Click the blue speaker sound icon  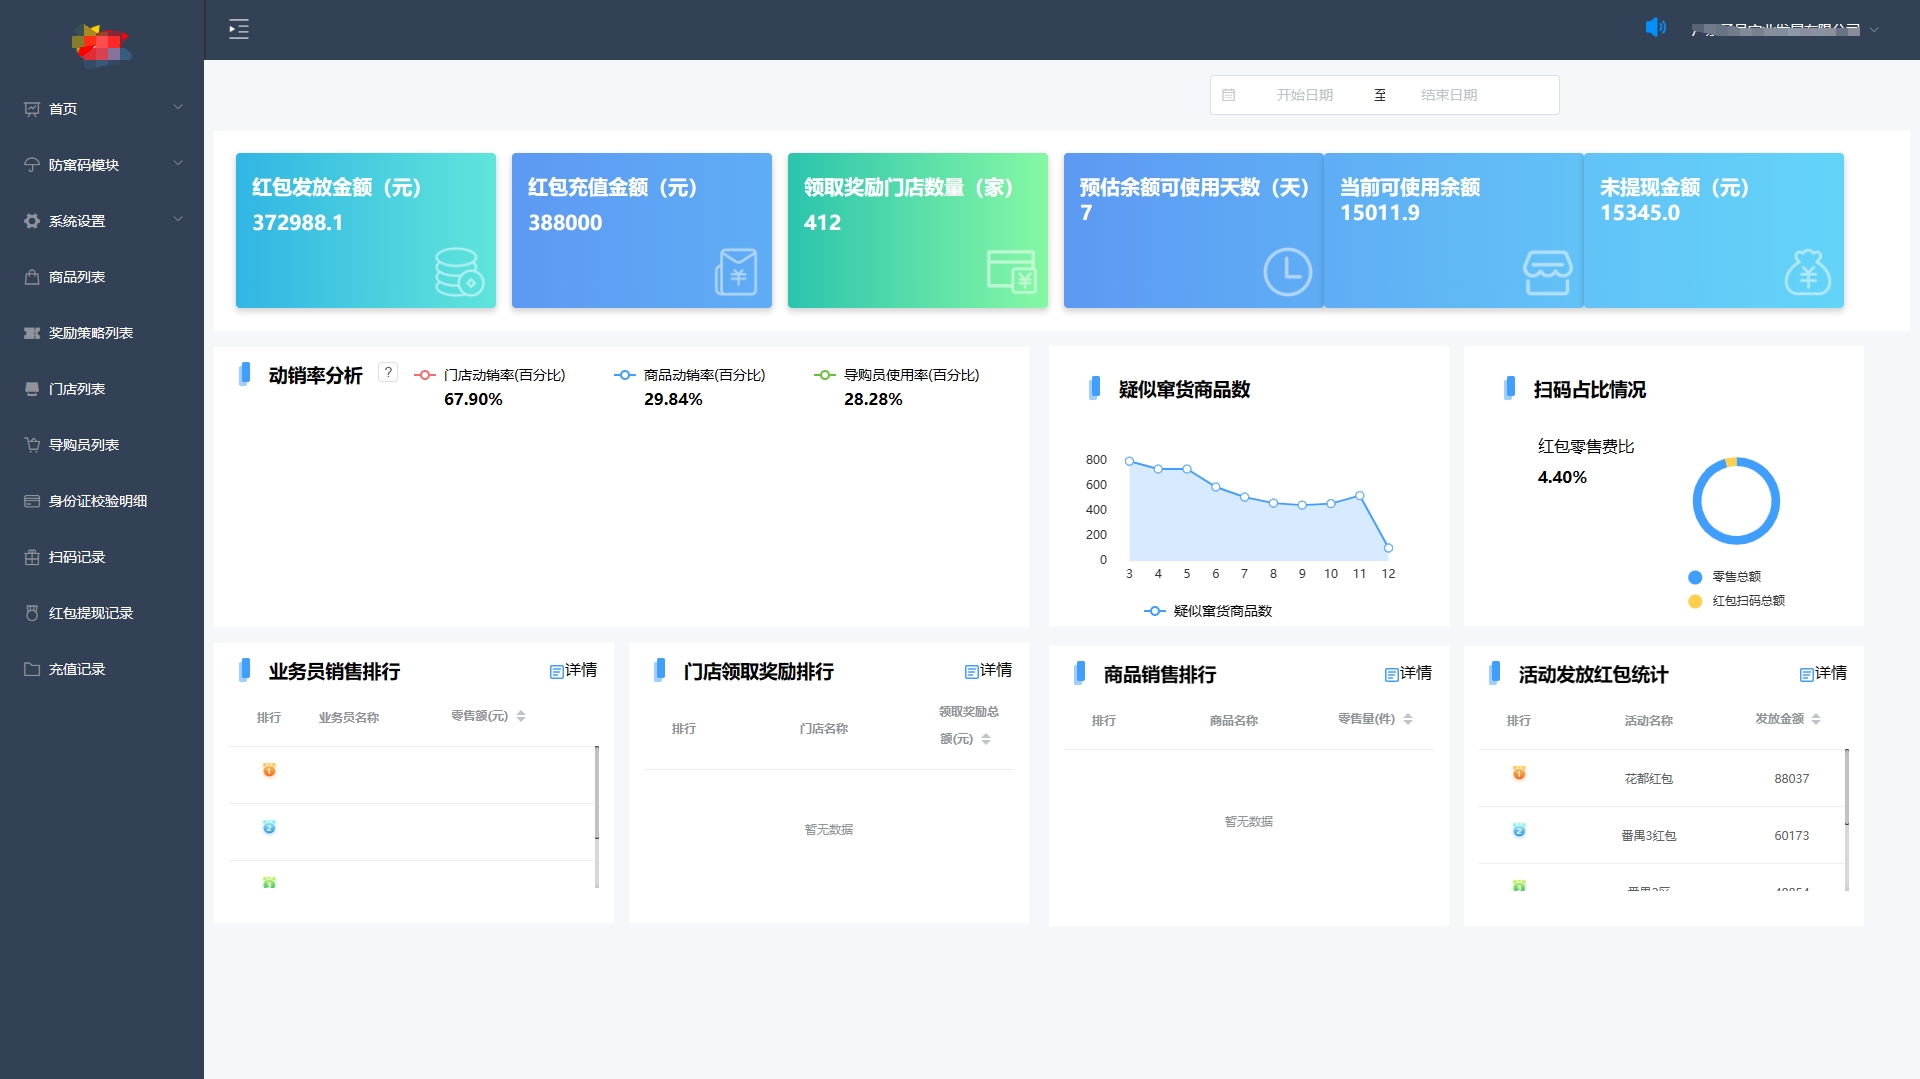point(1656,27)
